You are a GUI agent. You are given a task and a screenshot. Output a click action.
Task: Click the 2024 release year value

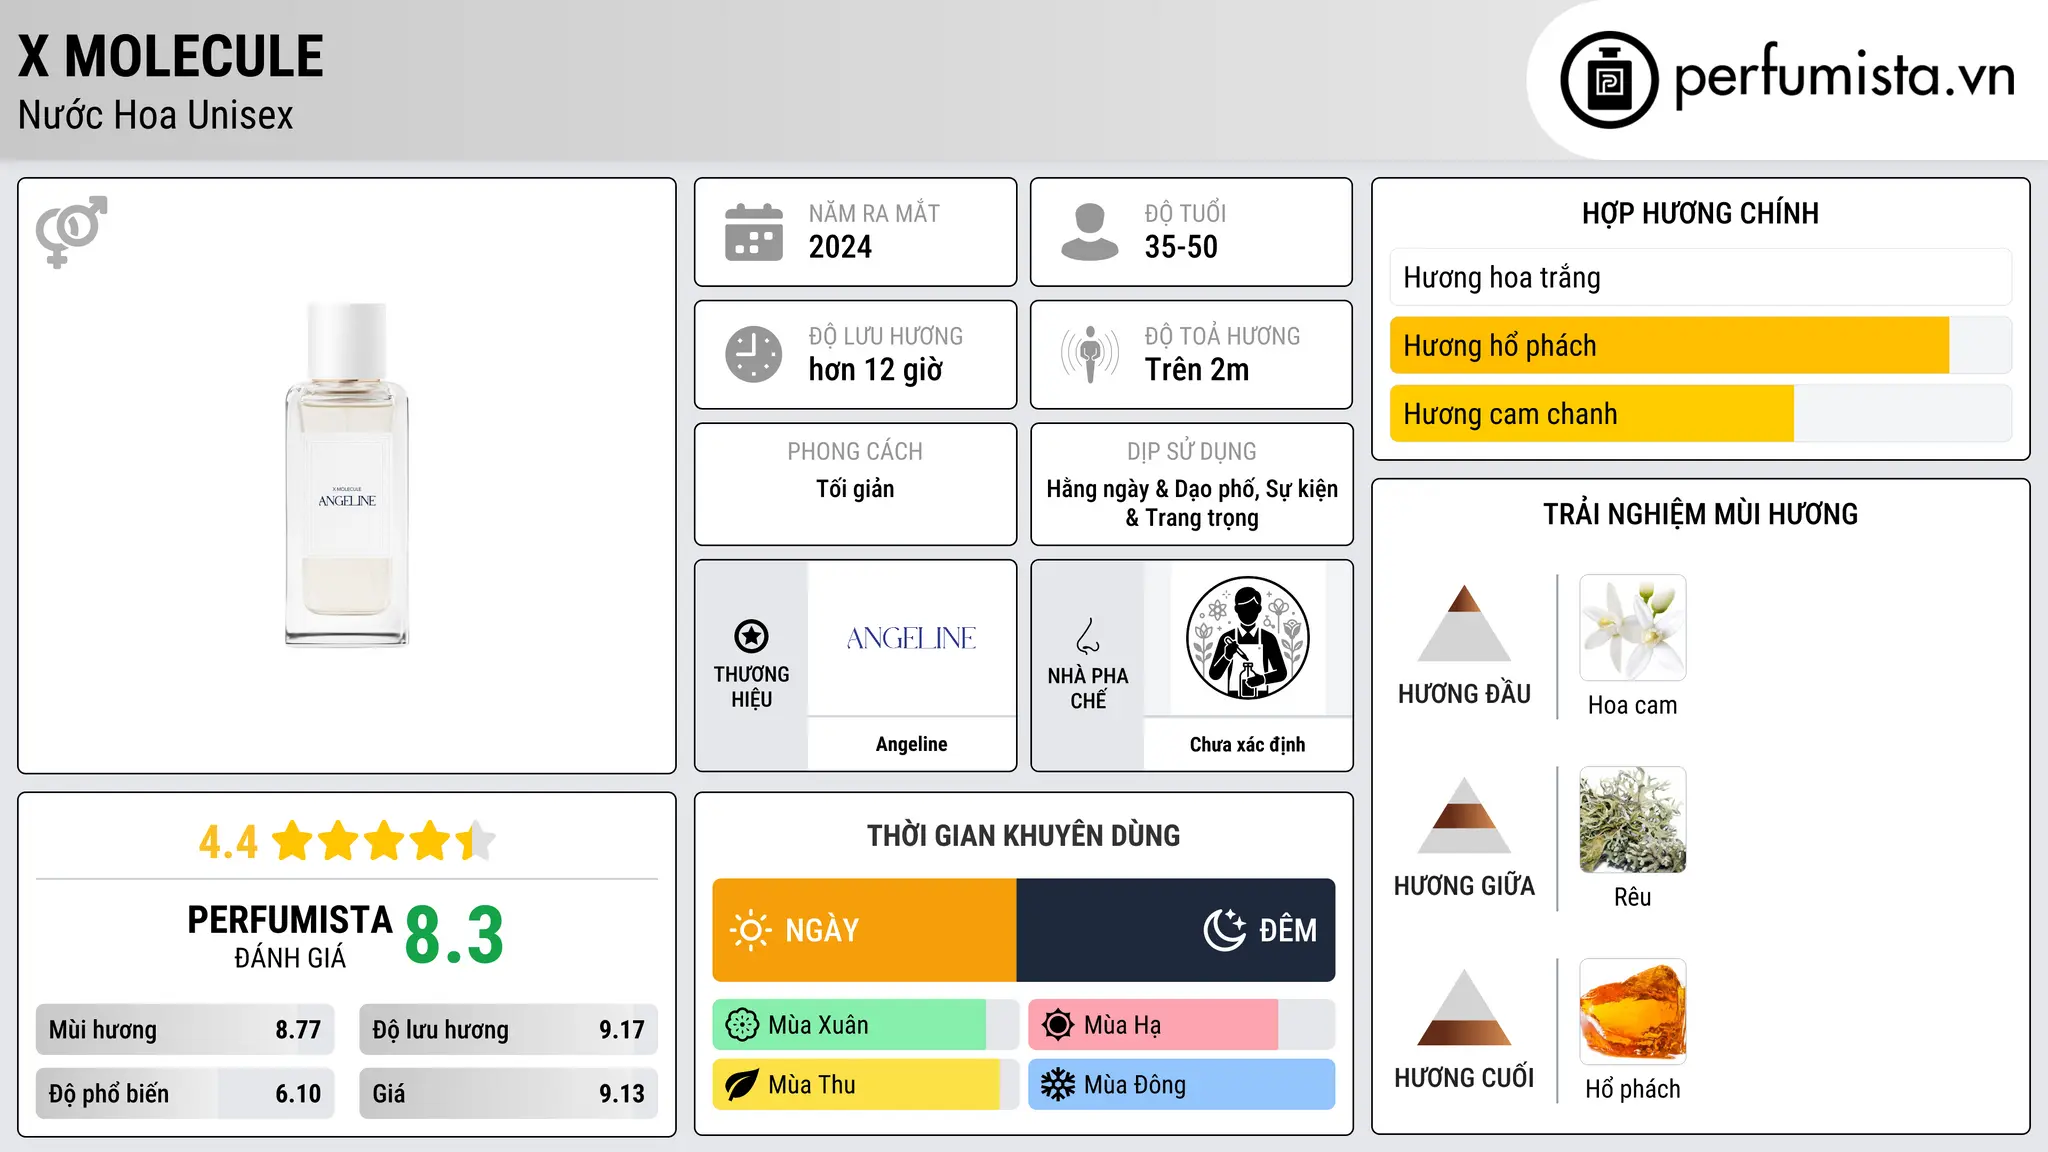coord(840,247)
